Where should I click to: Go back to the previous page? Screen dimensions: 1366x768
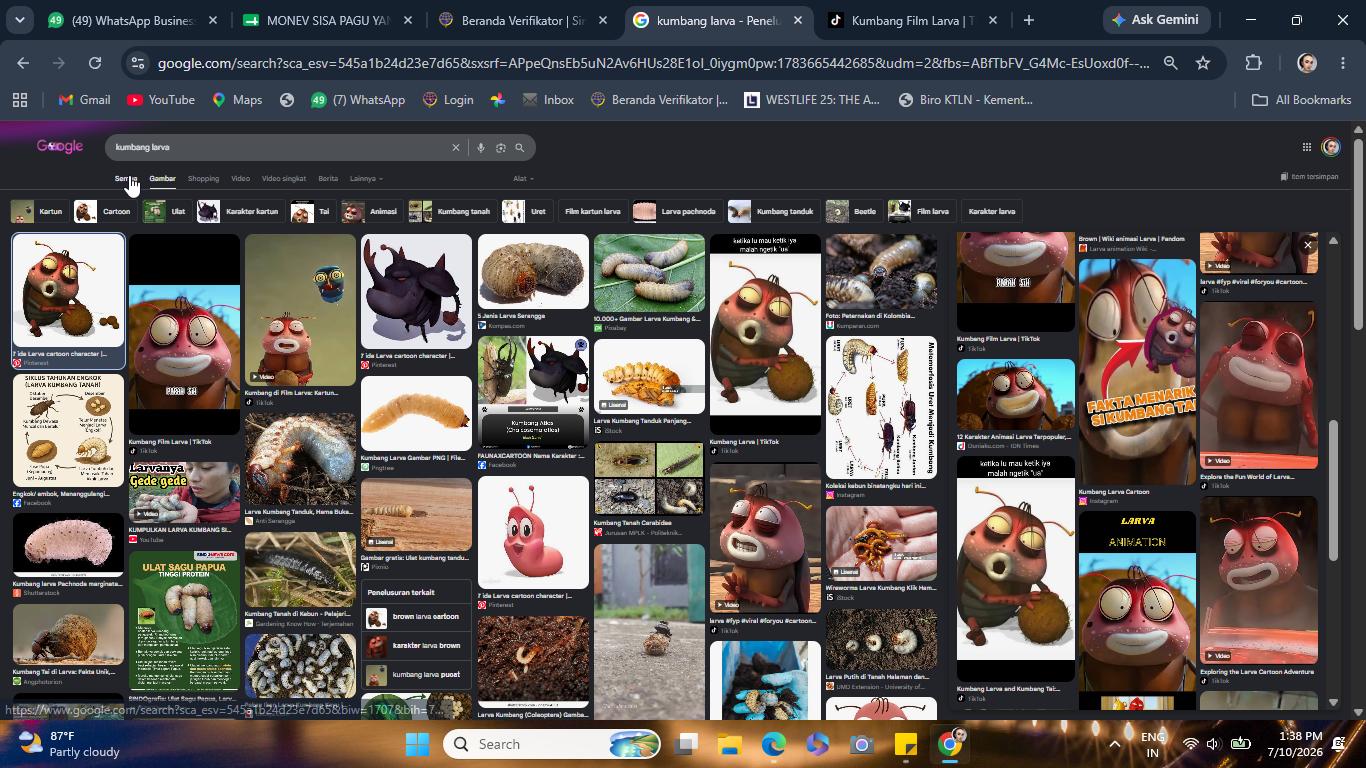[x=23, y=63]
